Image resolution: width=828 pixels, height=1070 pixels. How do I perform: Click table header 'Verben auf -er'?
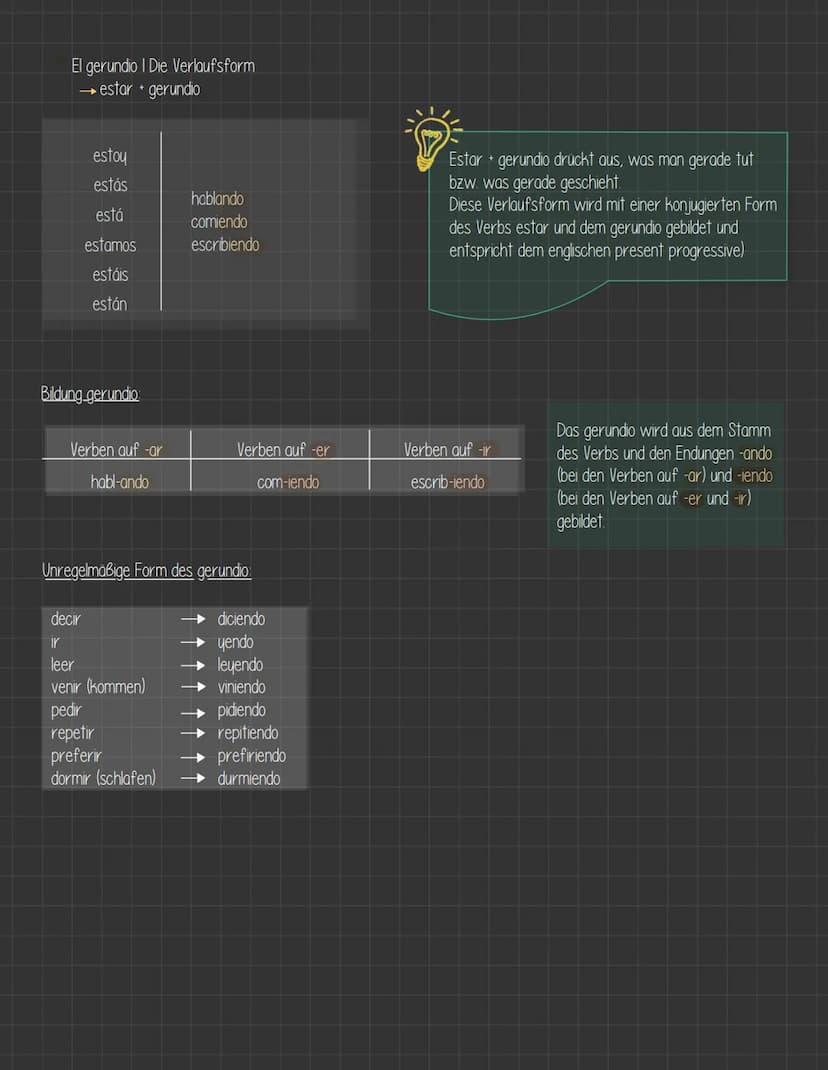(x=283, y=450)
